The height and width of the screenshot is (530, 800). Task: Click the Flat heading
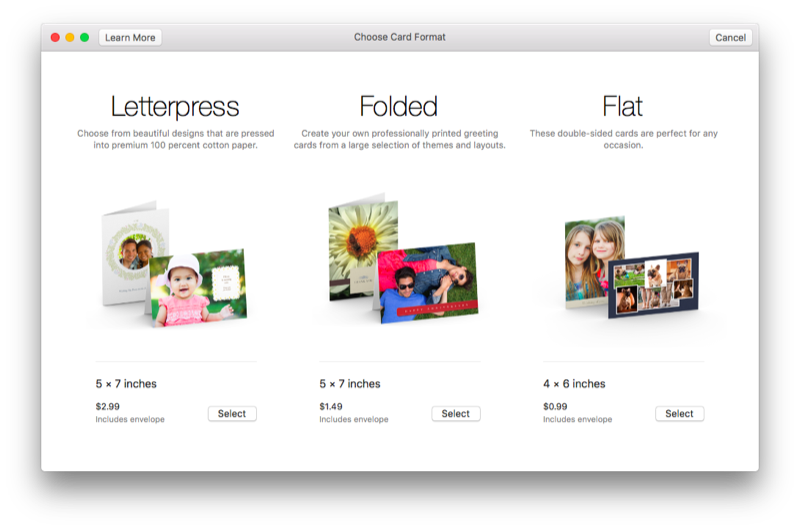click(622, 107)
